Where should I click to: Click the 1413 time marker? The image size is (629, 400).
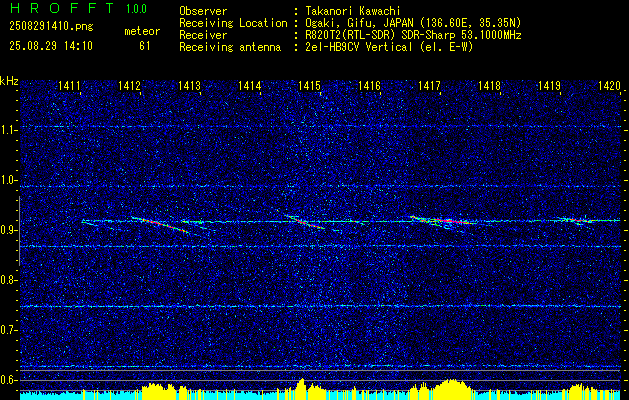point(189,85)
